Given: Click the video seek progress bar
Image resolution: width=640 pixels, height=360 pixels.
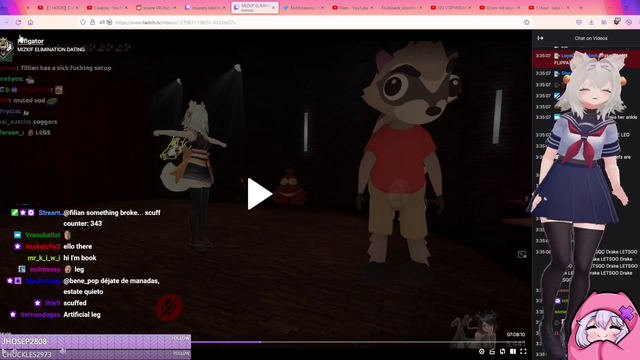Looking at the screenshot, I should tap(358, 342).
